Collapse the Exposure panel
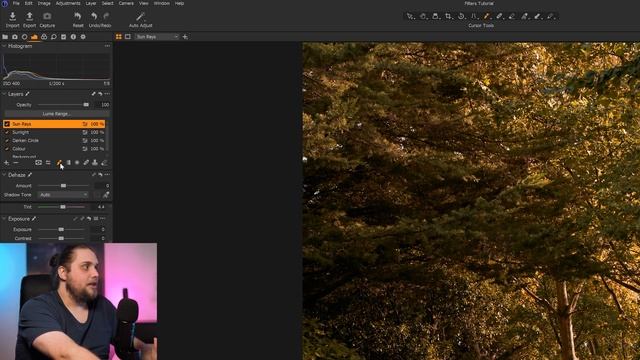 tap(4, 219)
